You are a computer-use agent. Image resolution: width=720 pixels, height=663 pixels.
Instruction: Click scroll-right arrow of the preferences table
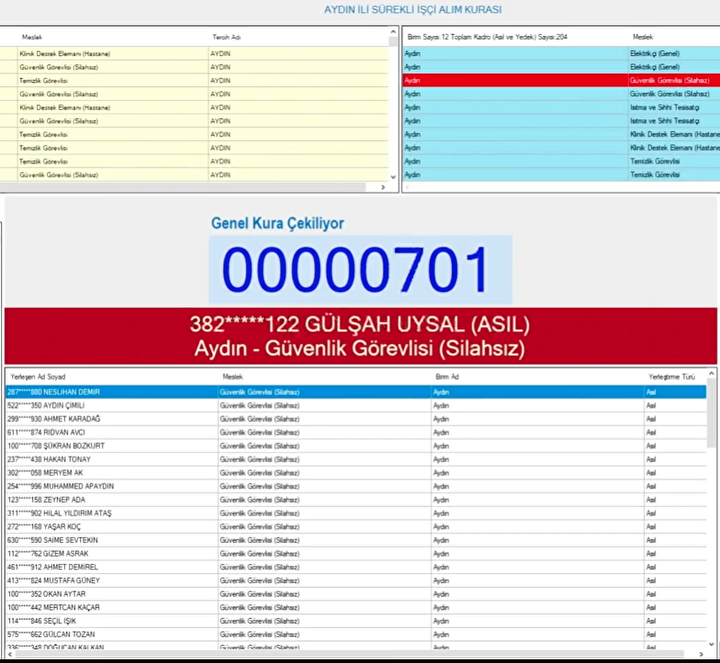point(383,187)
